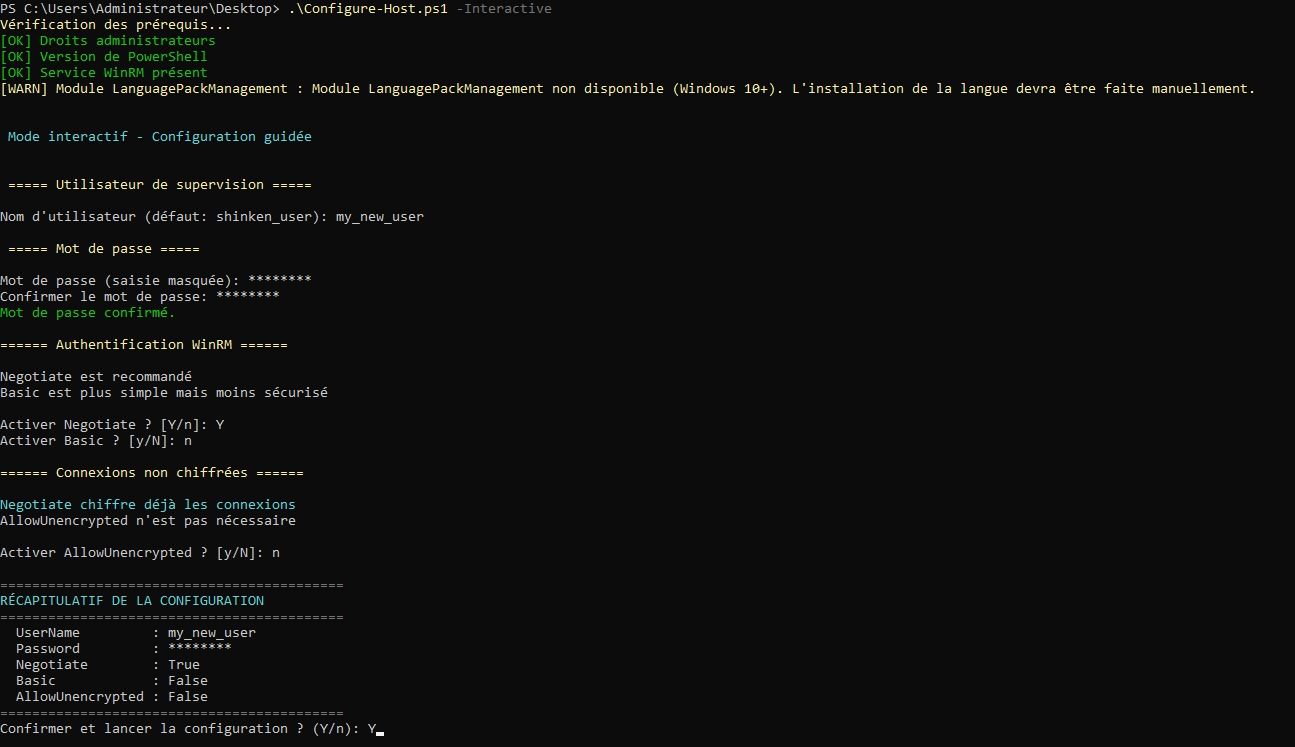Image resolution: width=1295 pixels, height=747 pixels.
Task: Click the "[OK] Droits administrateurs" line
Action: (108, 41)
